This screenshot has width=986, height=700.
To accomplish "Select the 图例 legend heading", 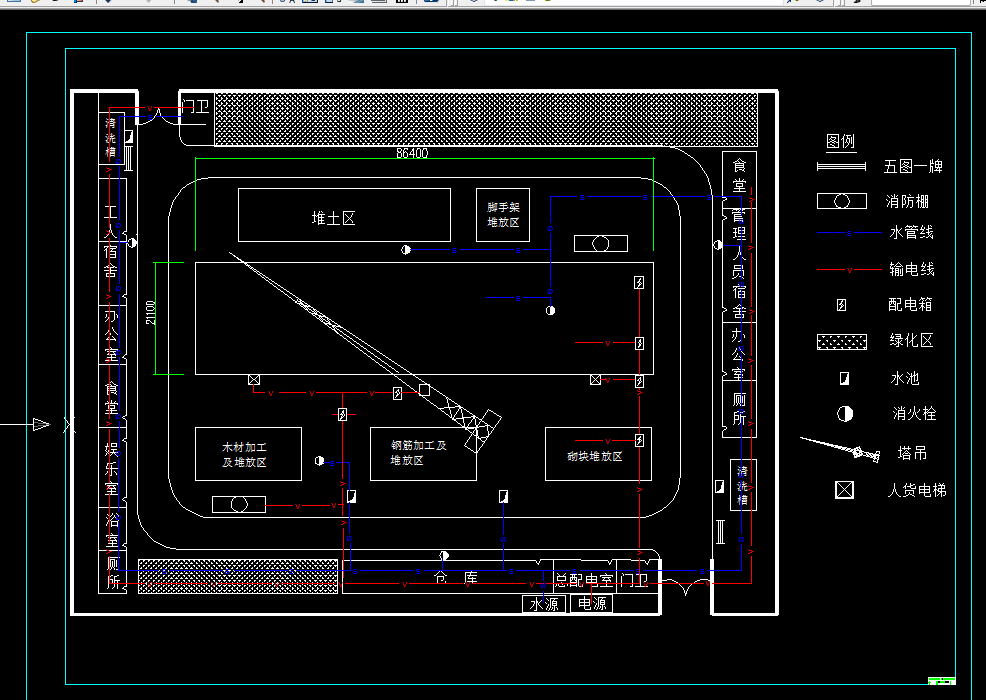I will pos(841,142).
